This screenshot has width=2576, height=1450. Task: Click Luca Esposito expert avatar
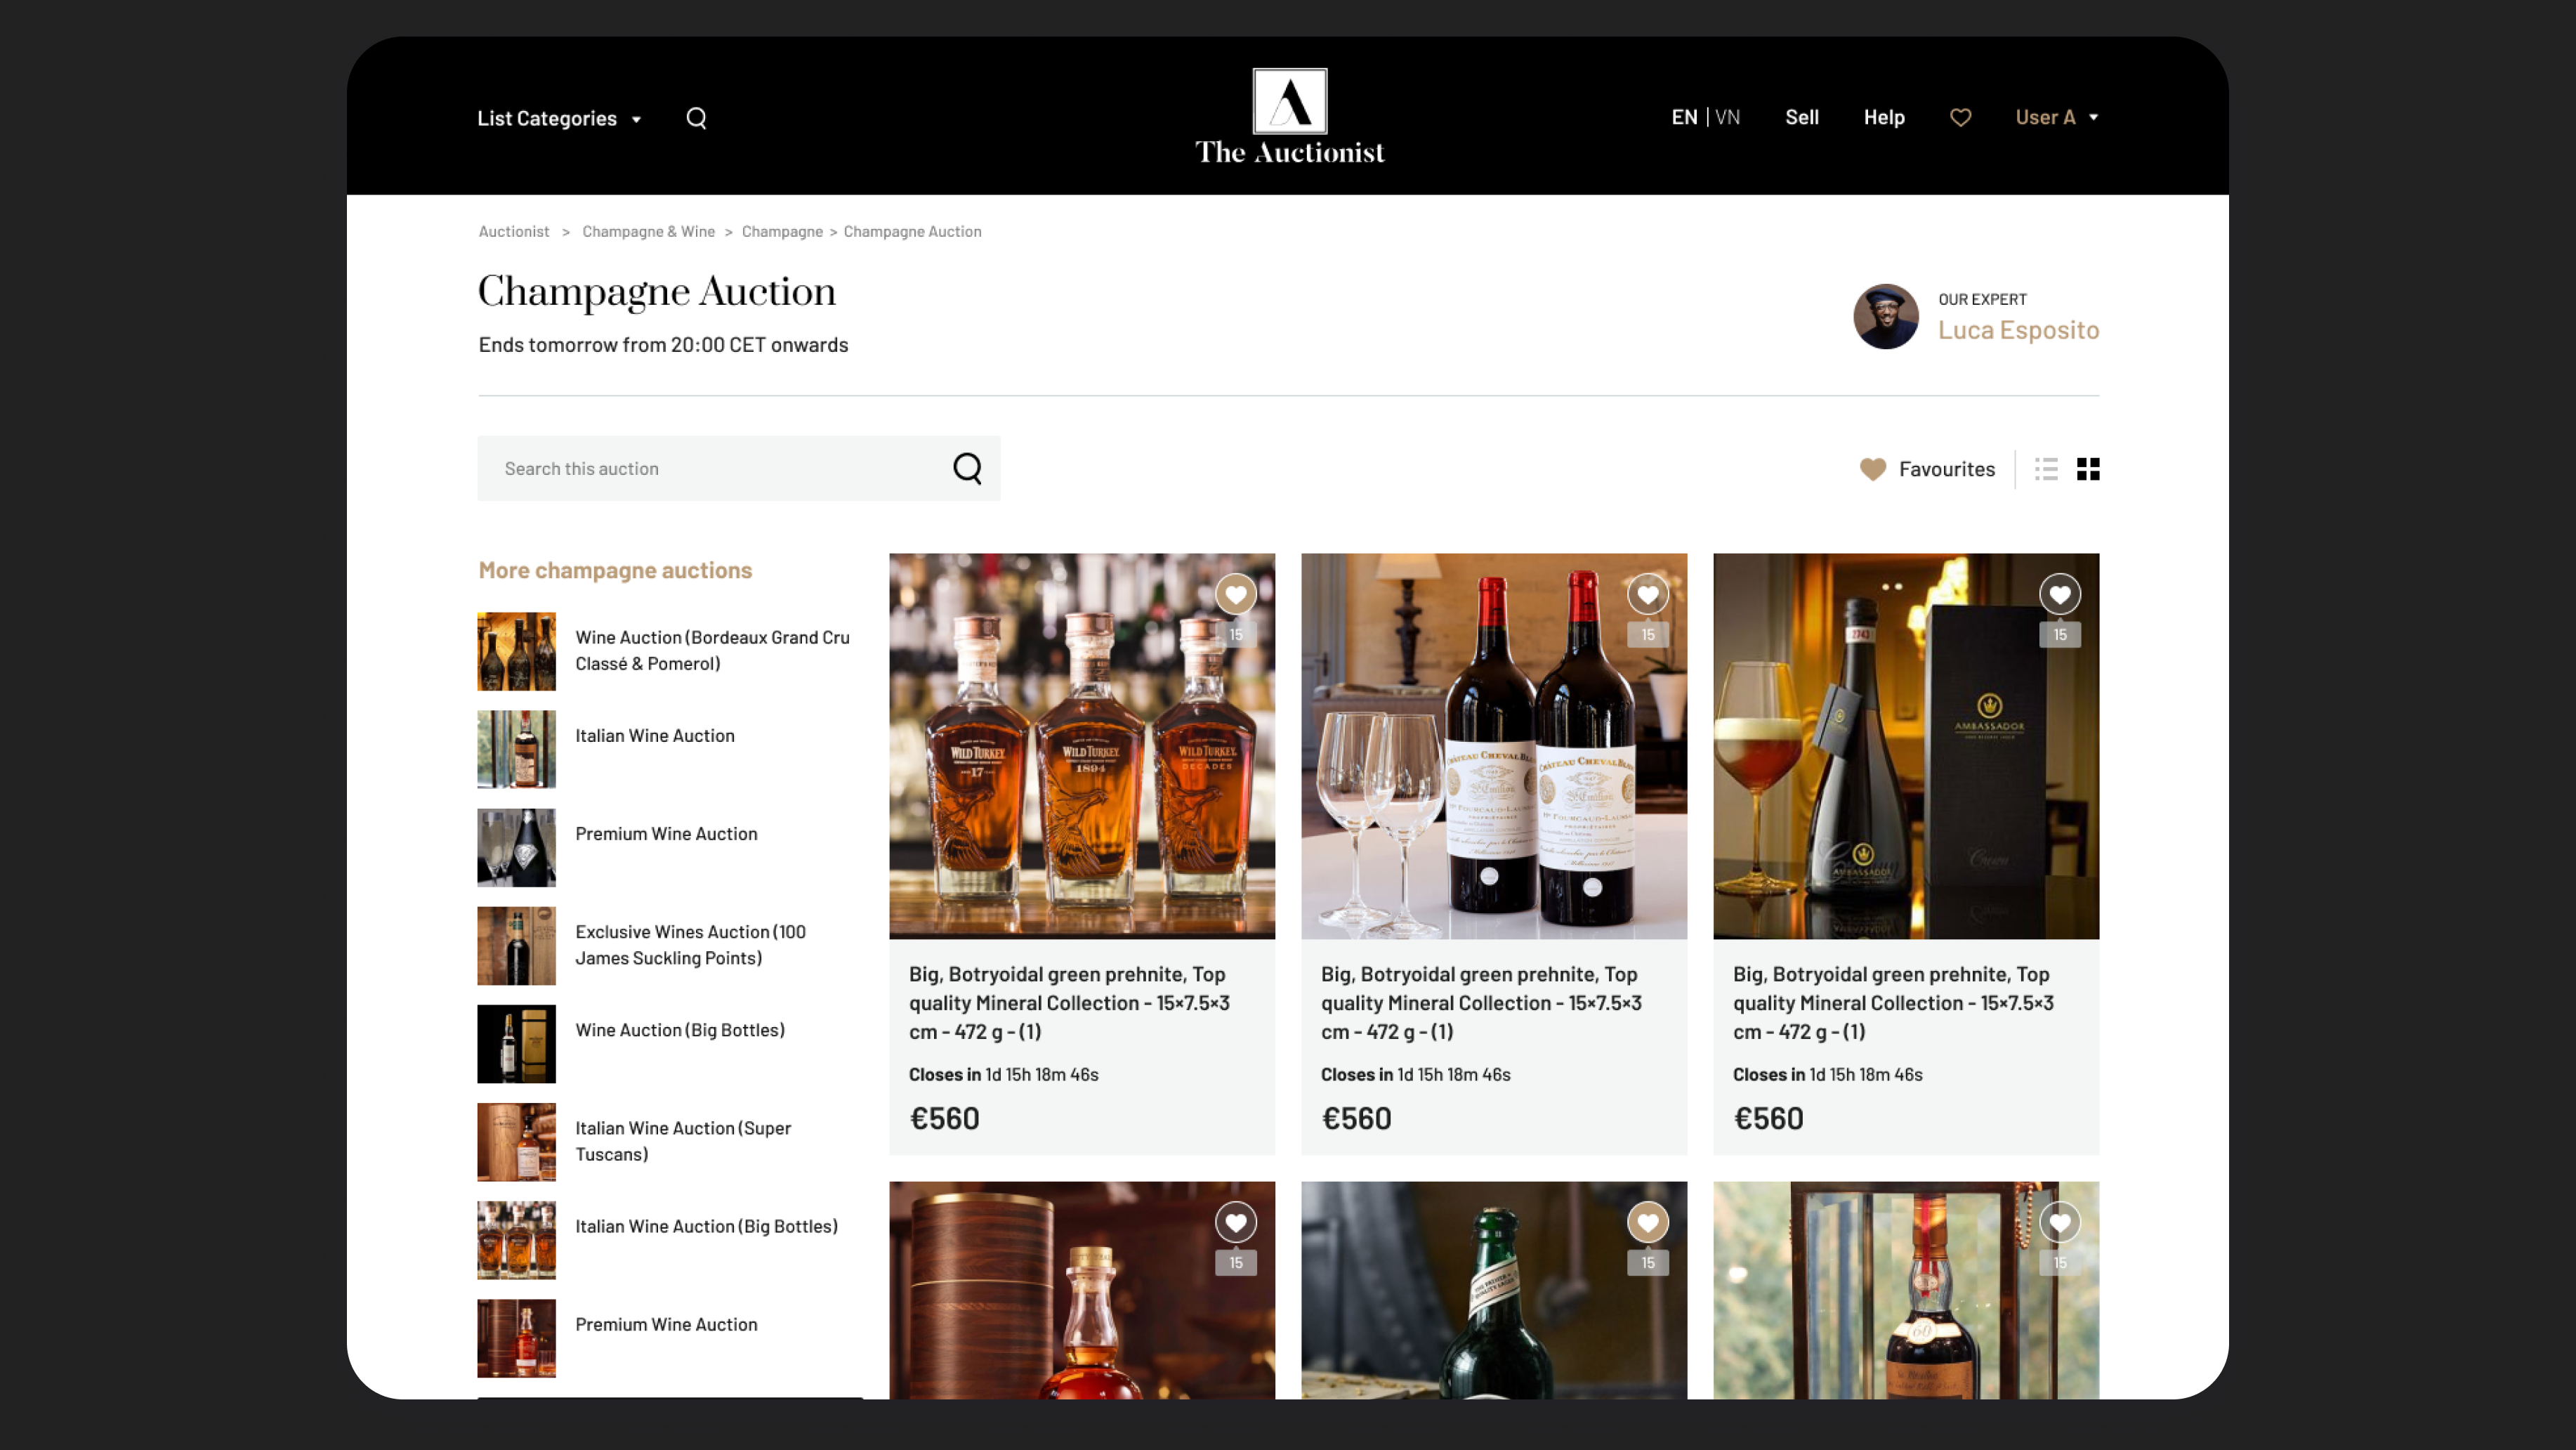click(x=1885, y=316)
